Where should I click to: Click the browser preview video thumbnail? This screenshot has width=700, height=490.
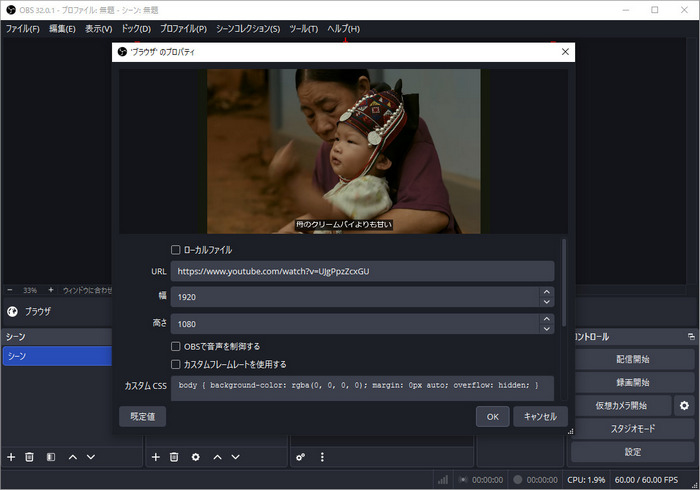[344, 151]
